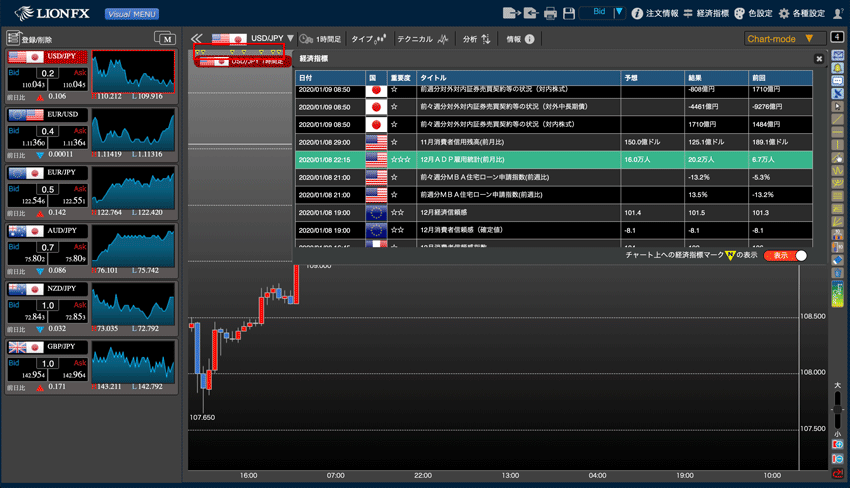The width and height of the screenshot is (850, 488).
Task: Open the 1時間足 timeframe selector
Action: (320, 39)
